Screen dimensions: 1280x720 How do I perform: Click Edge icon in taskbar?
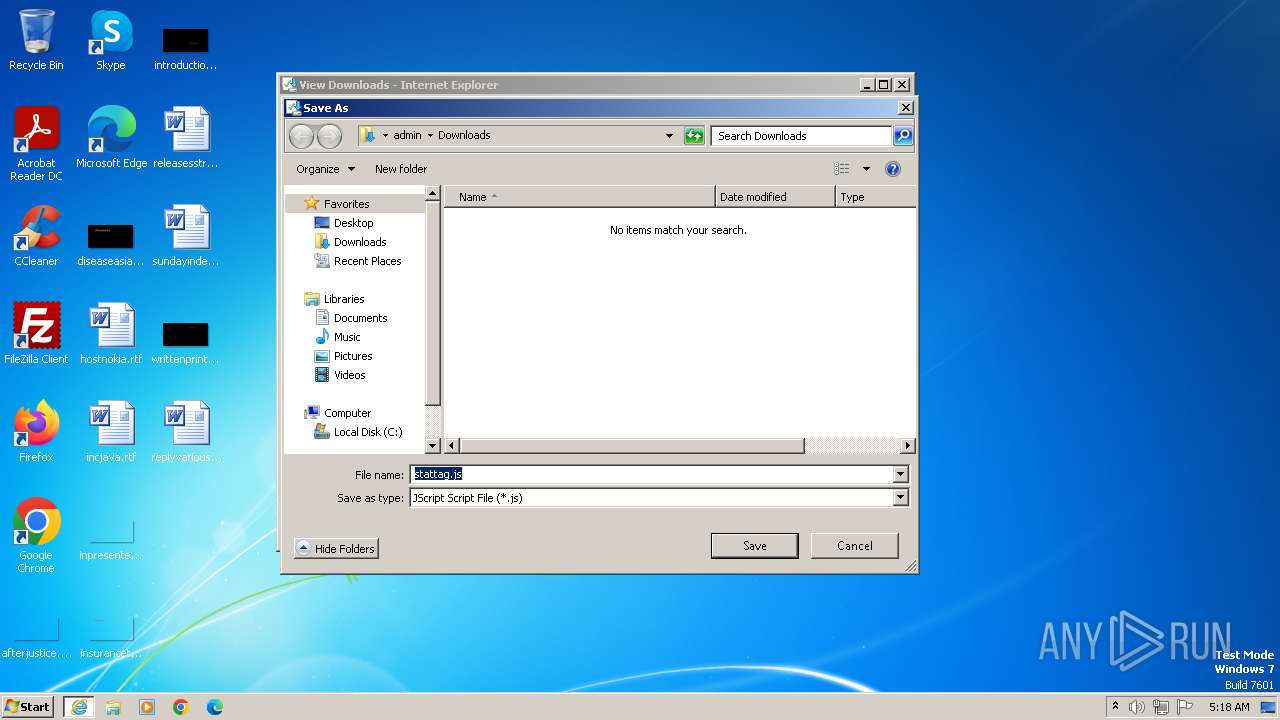pyautogui.click(x=215, y=707)
